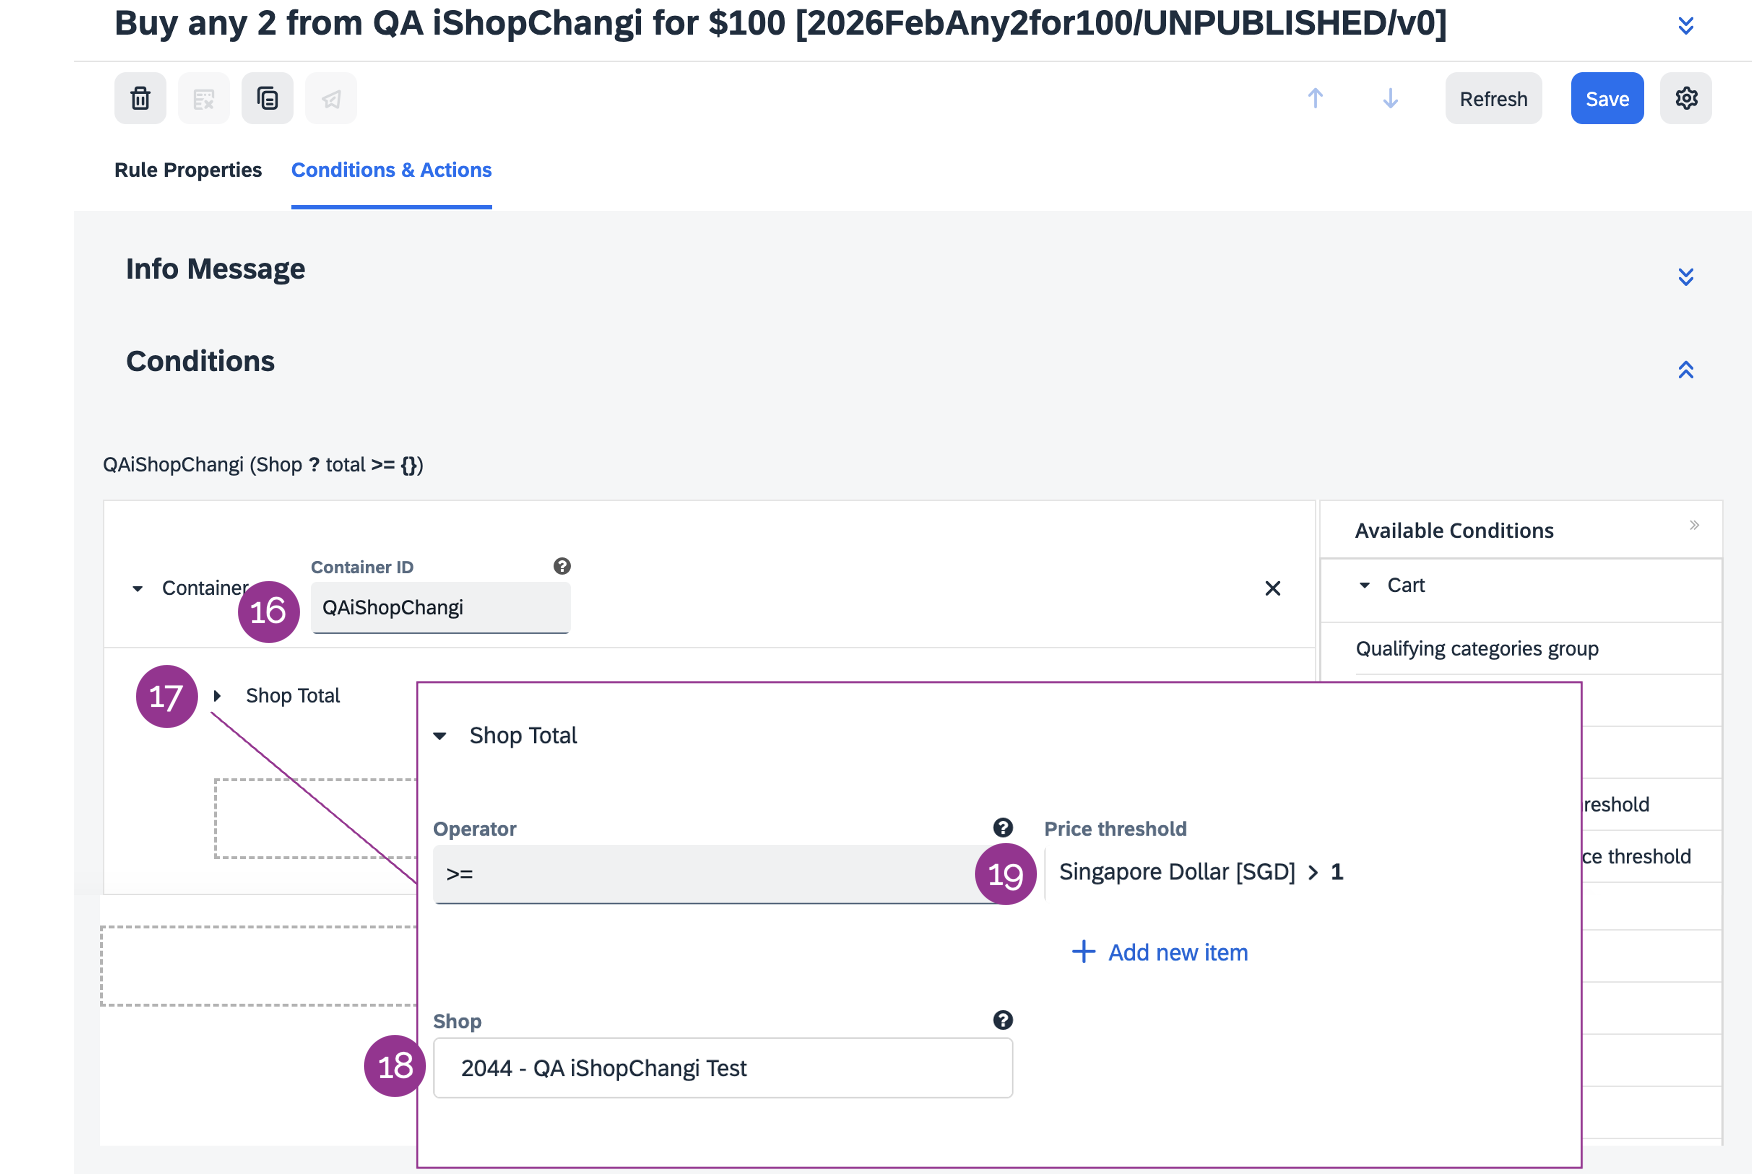Click the Add new item link

click(1160, 952)
